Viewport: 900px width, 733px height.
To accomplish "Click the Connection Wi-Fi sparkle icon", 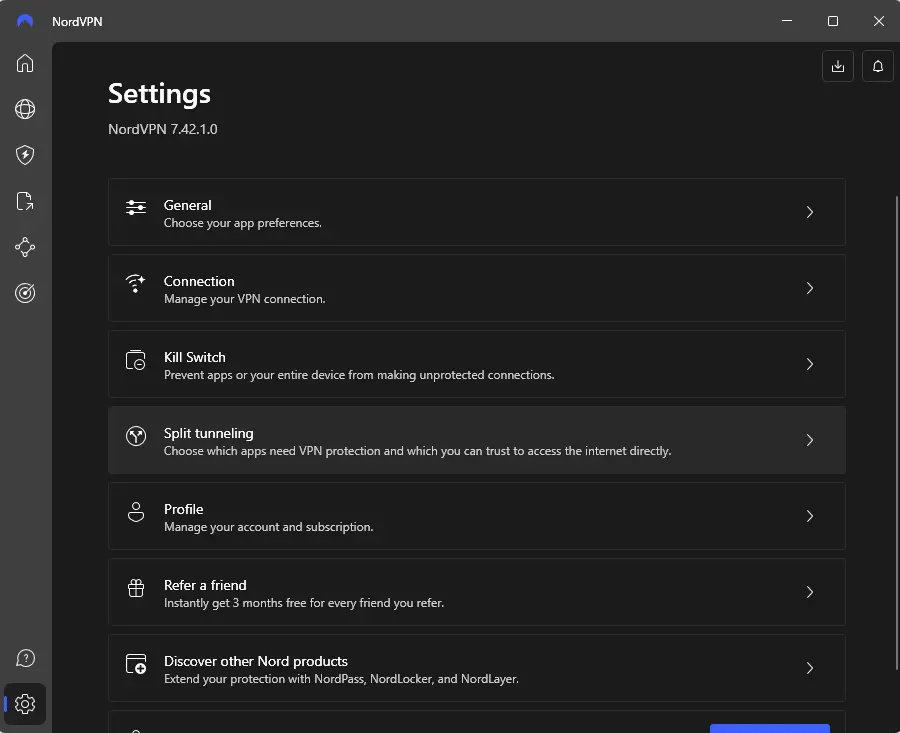I will click(x=136, y=284).
